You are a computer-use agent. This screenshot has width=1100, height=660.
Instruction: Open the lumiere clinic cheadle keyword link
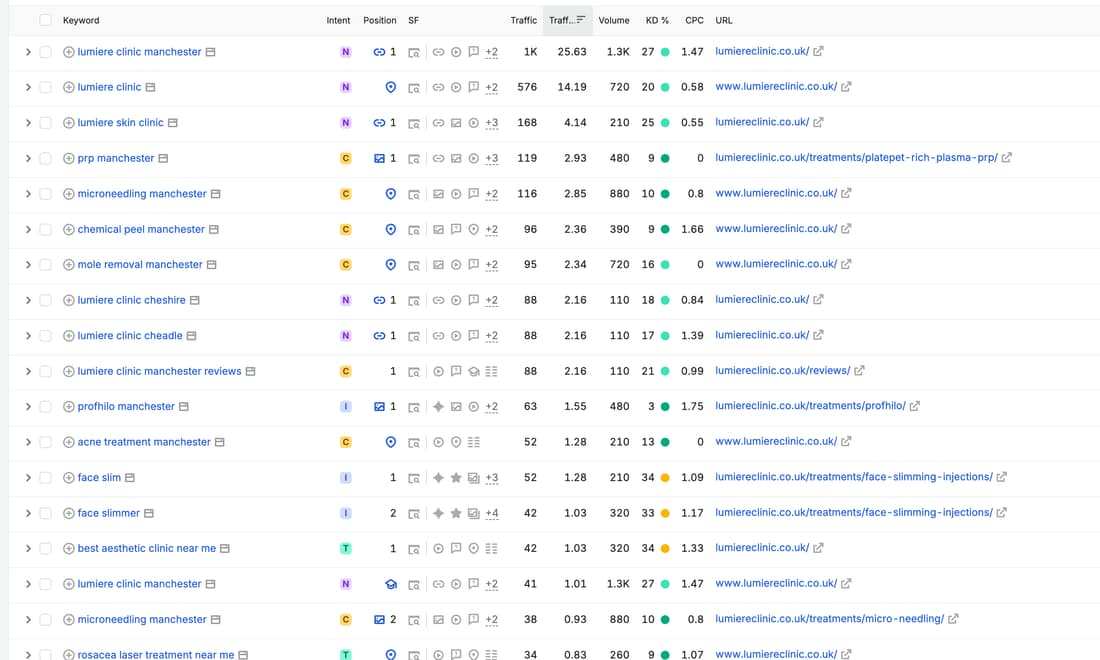tap(130, 336)
